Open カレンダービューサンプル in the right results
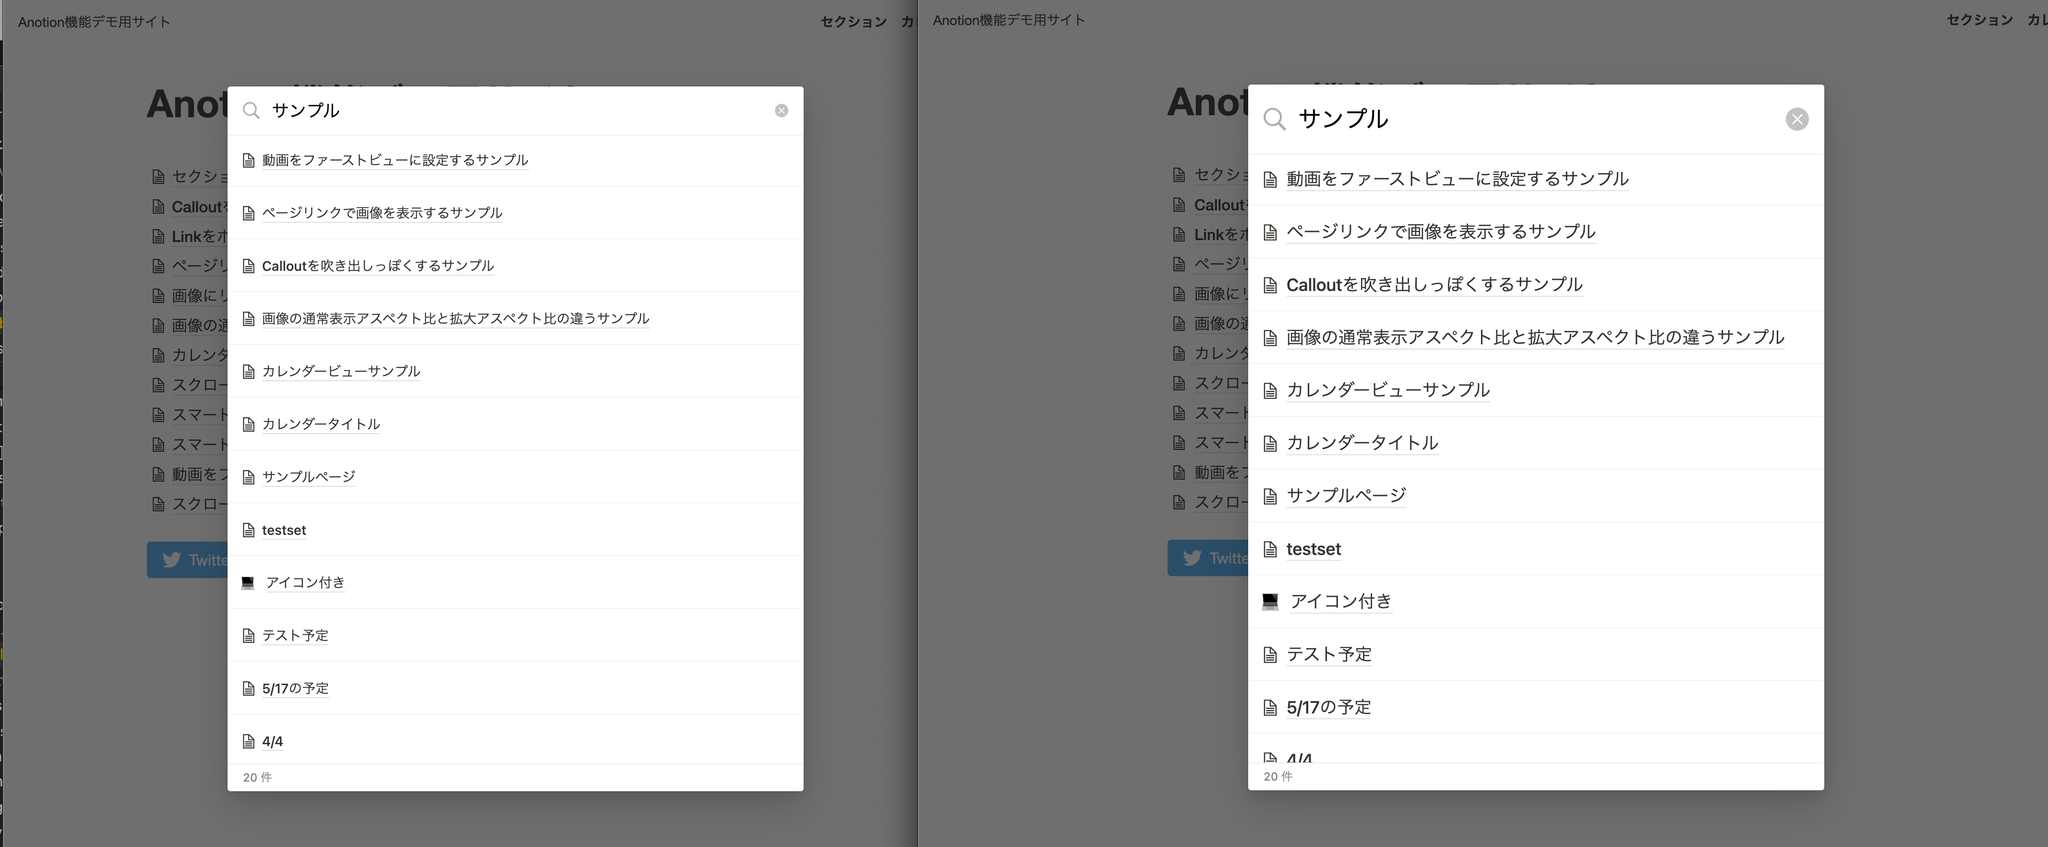Viewport: 2048px width, 847px height. click(1388, 390)
